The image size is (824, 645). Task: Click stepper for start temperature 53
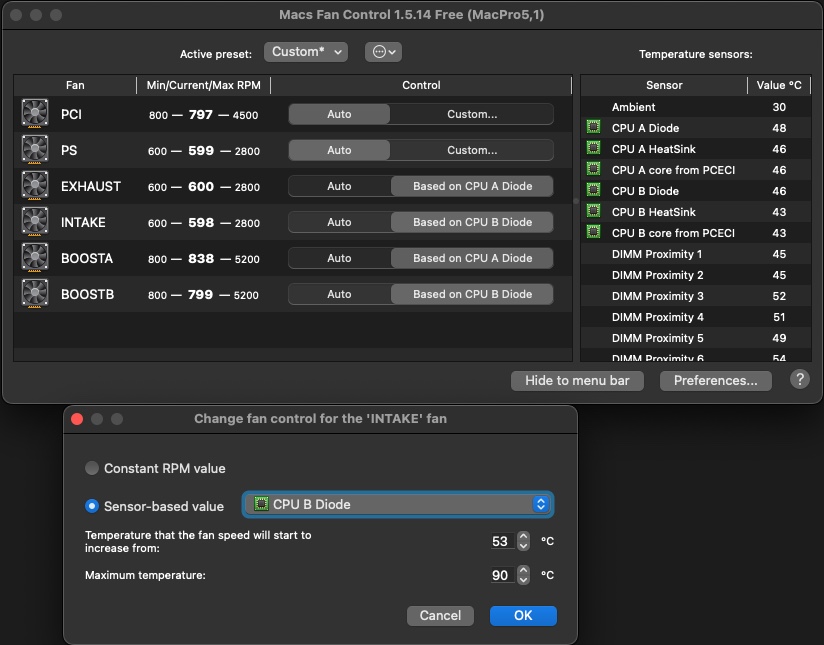523,541
